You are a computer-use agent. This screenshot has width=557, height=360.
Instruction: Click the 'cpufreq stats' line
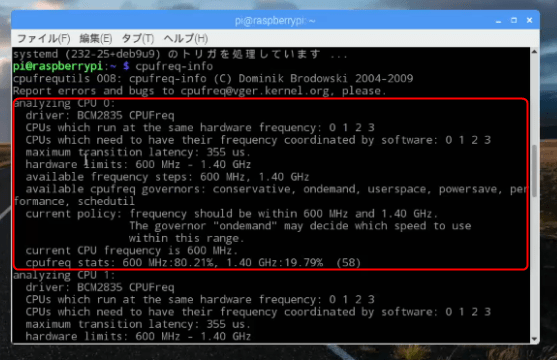(193, 263)
